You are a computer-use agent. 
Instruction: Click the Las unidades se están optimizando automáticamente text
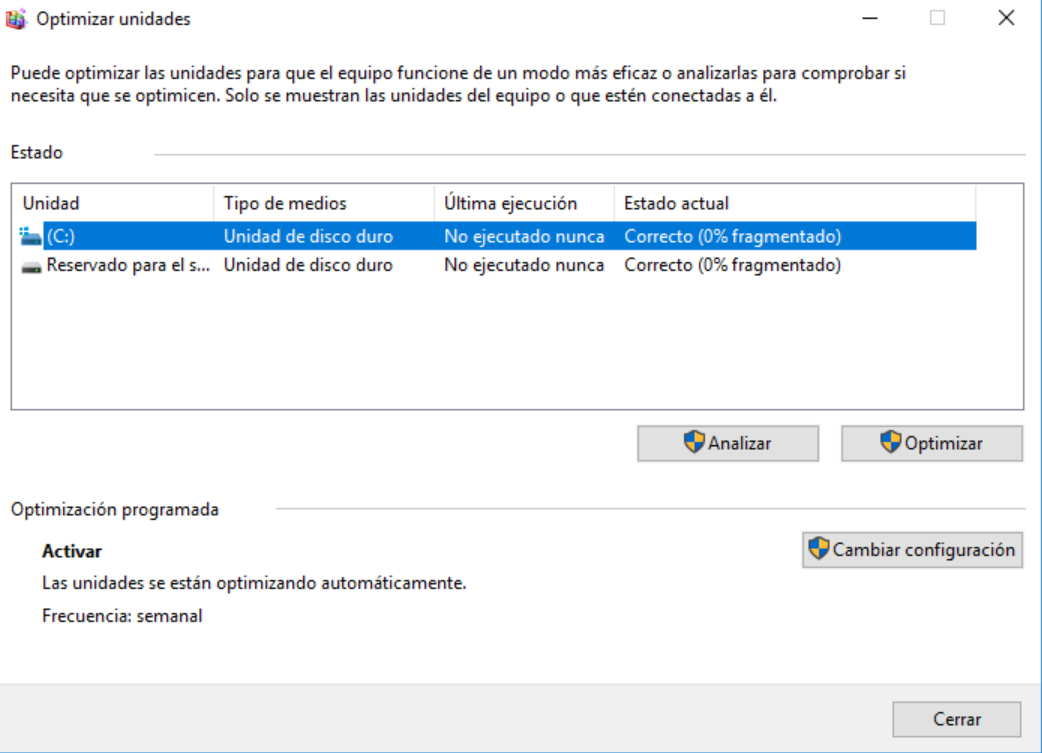[x=254, y=583]
